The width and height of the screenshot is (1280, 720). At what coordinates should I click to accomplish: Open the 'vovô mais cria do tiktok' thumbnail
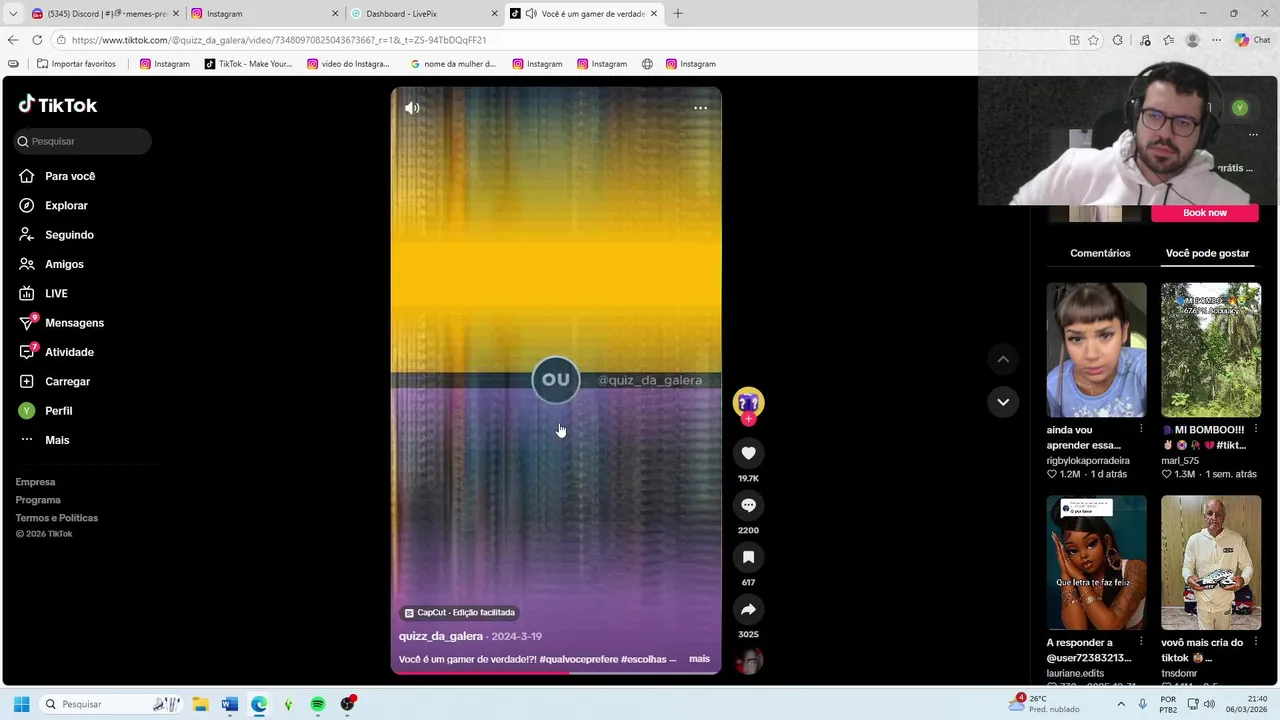pyautogui.click(x=1211, y=563)
